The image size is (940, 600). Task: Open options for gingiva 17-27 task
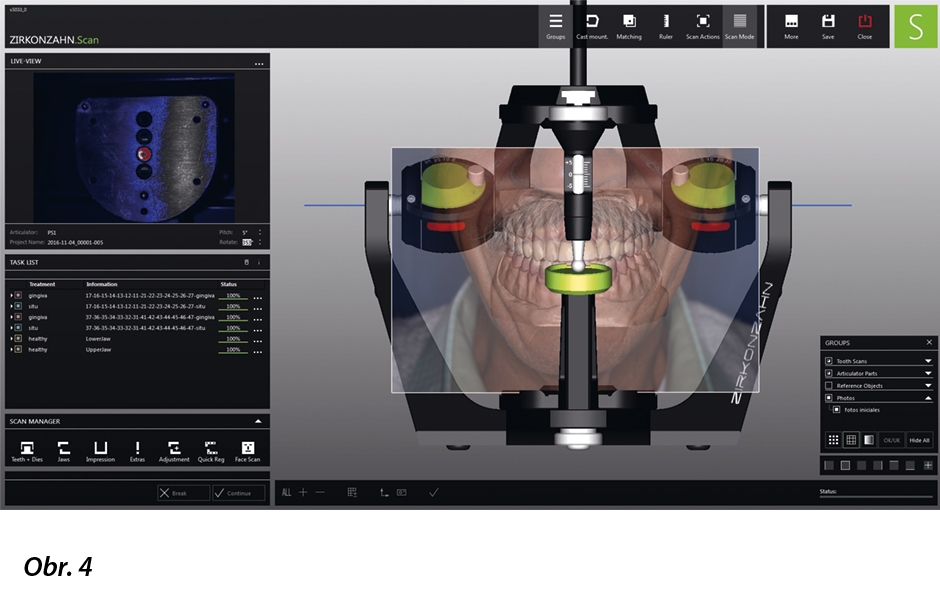tap(258, 298)
